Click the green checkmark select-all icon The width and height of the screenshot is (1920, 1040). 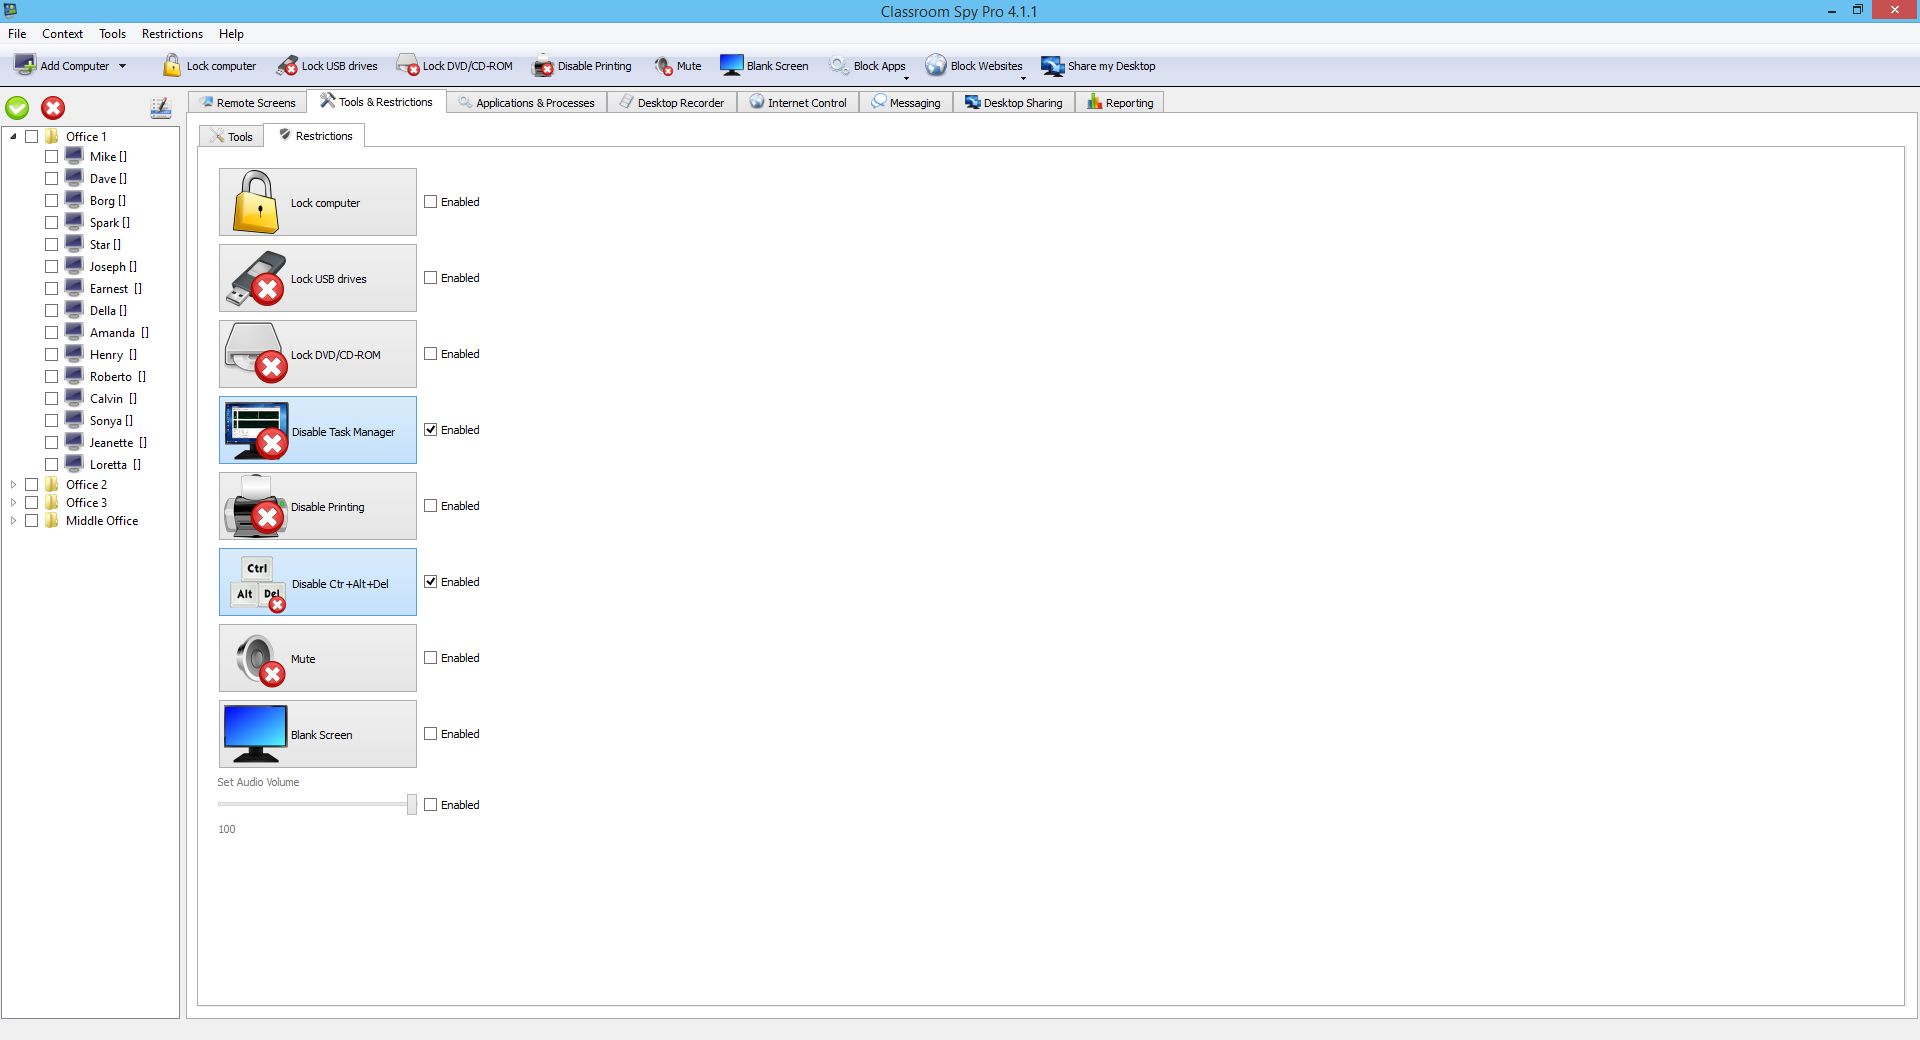tap(17, 108)
